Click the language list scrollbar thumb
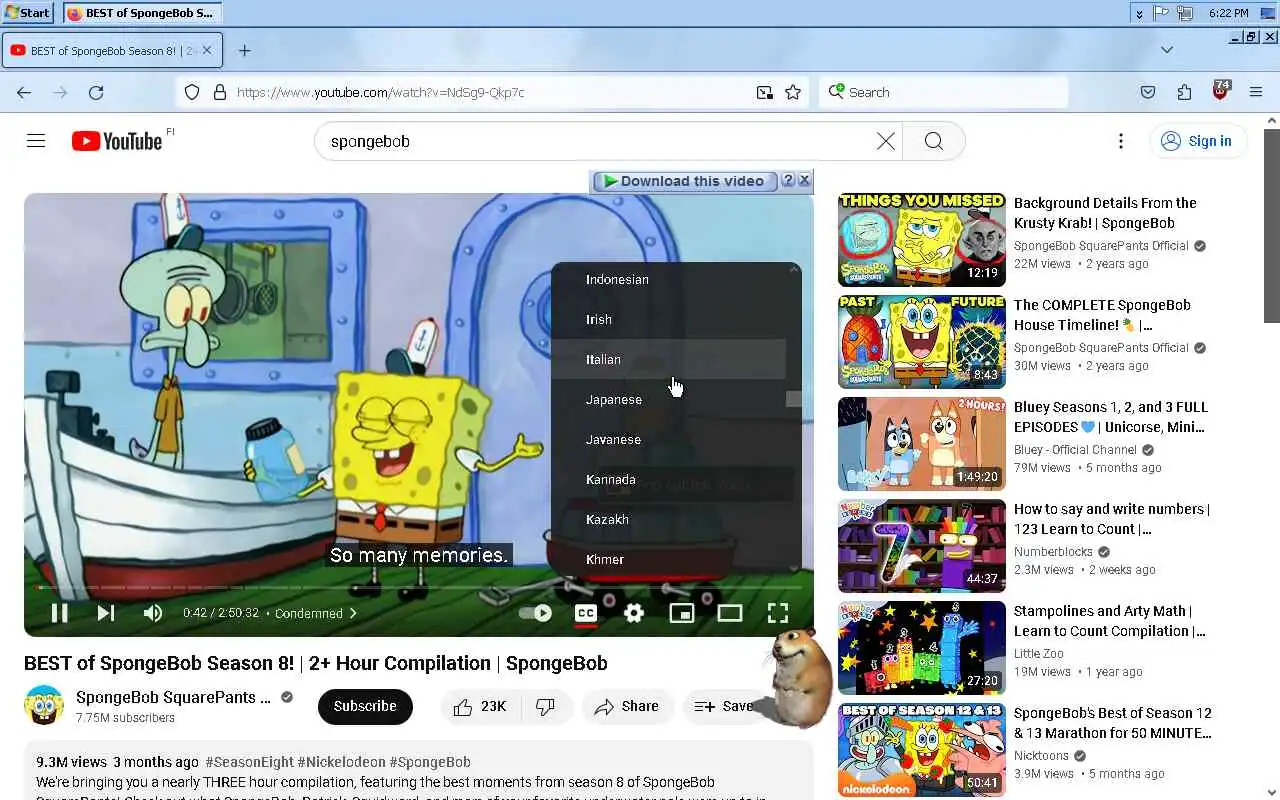Screen dimensions: 1280x800 794,399
